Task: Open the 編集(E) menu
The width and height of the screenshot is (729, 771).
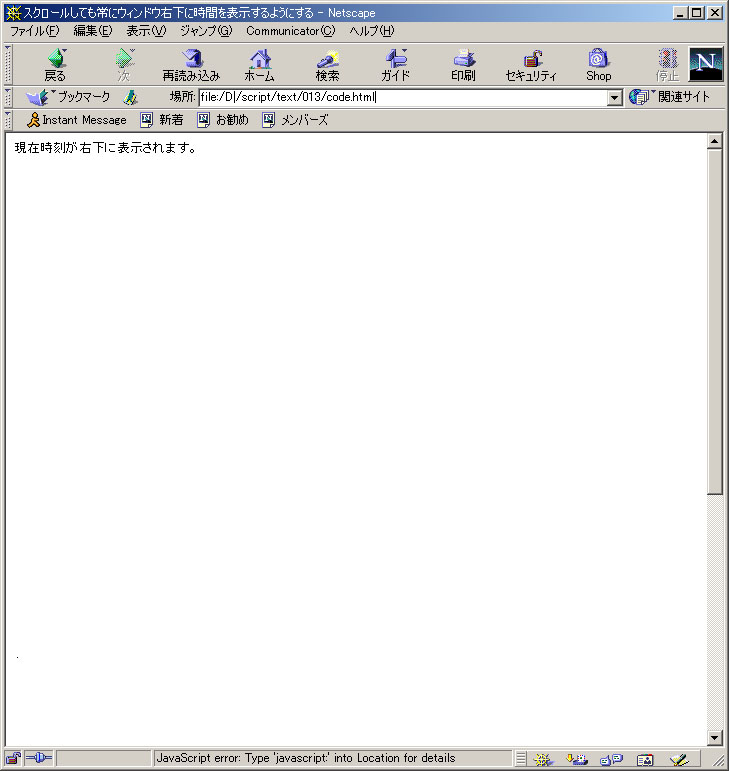Action: [92, 31]
